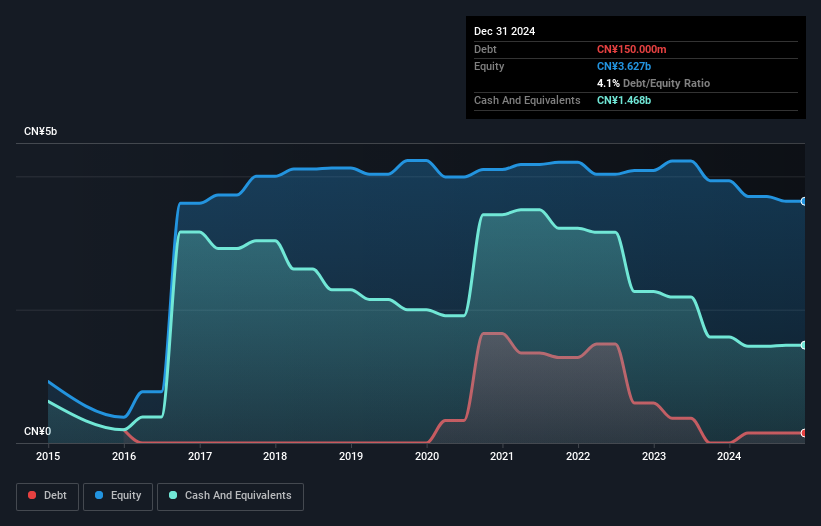The width and height of the screenshot is (821, 526).
Task: Click the red Debt endpoint marker
Action: tap(804, 433)
